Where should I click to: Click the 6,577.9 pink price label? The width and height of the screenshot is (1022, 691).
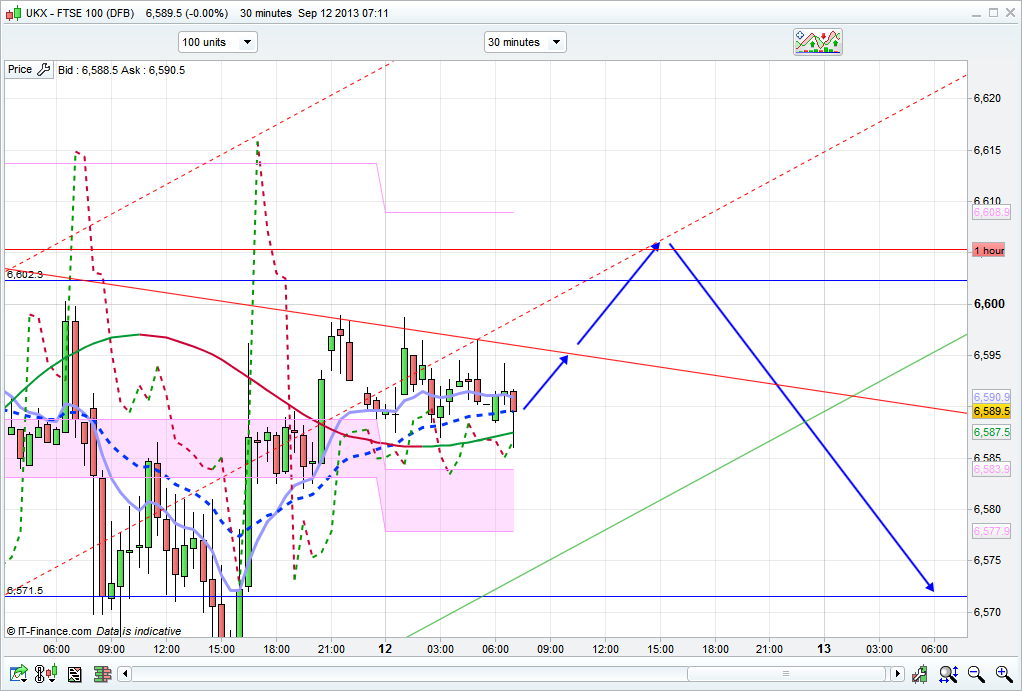coord(991,531)
